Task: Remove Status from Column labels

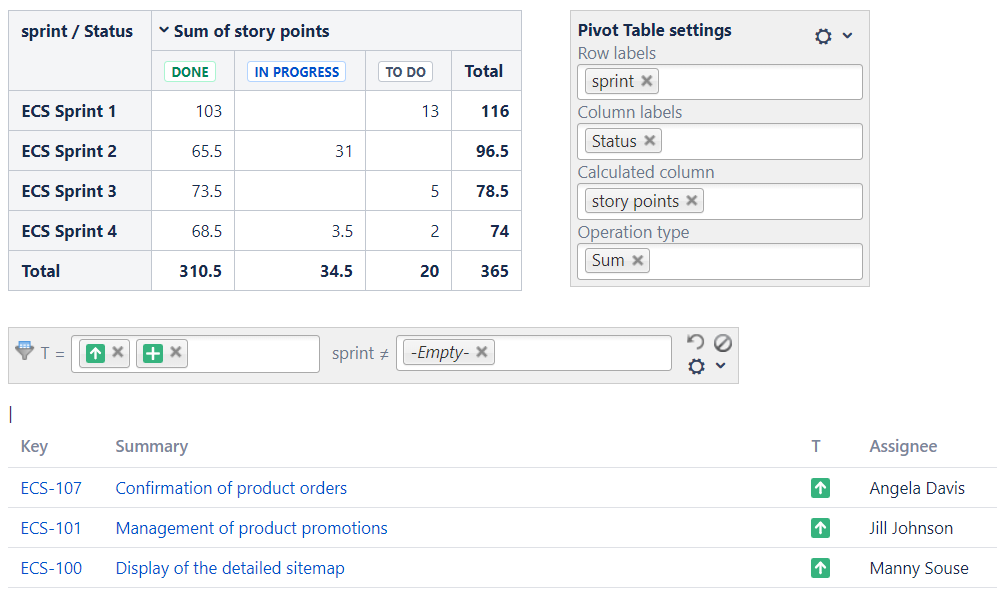Action: [650, 141]
